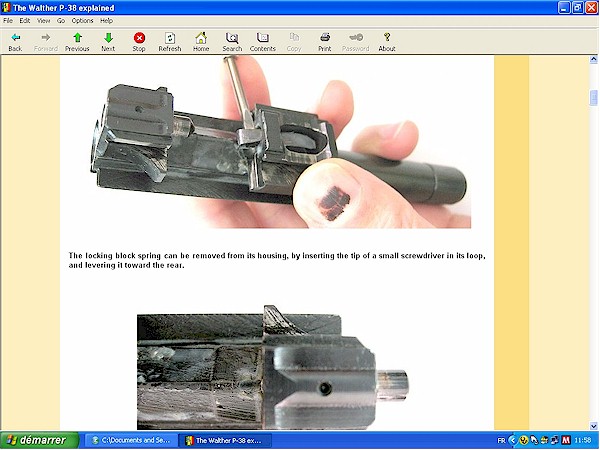
Task: Open the Go menu
Action: [x=61, y=21]
